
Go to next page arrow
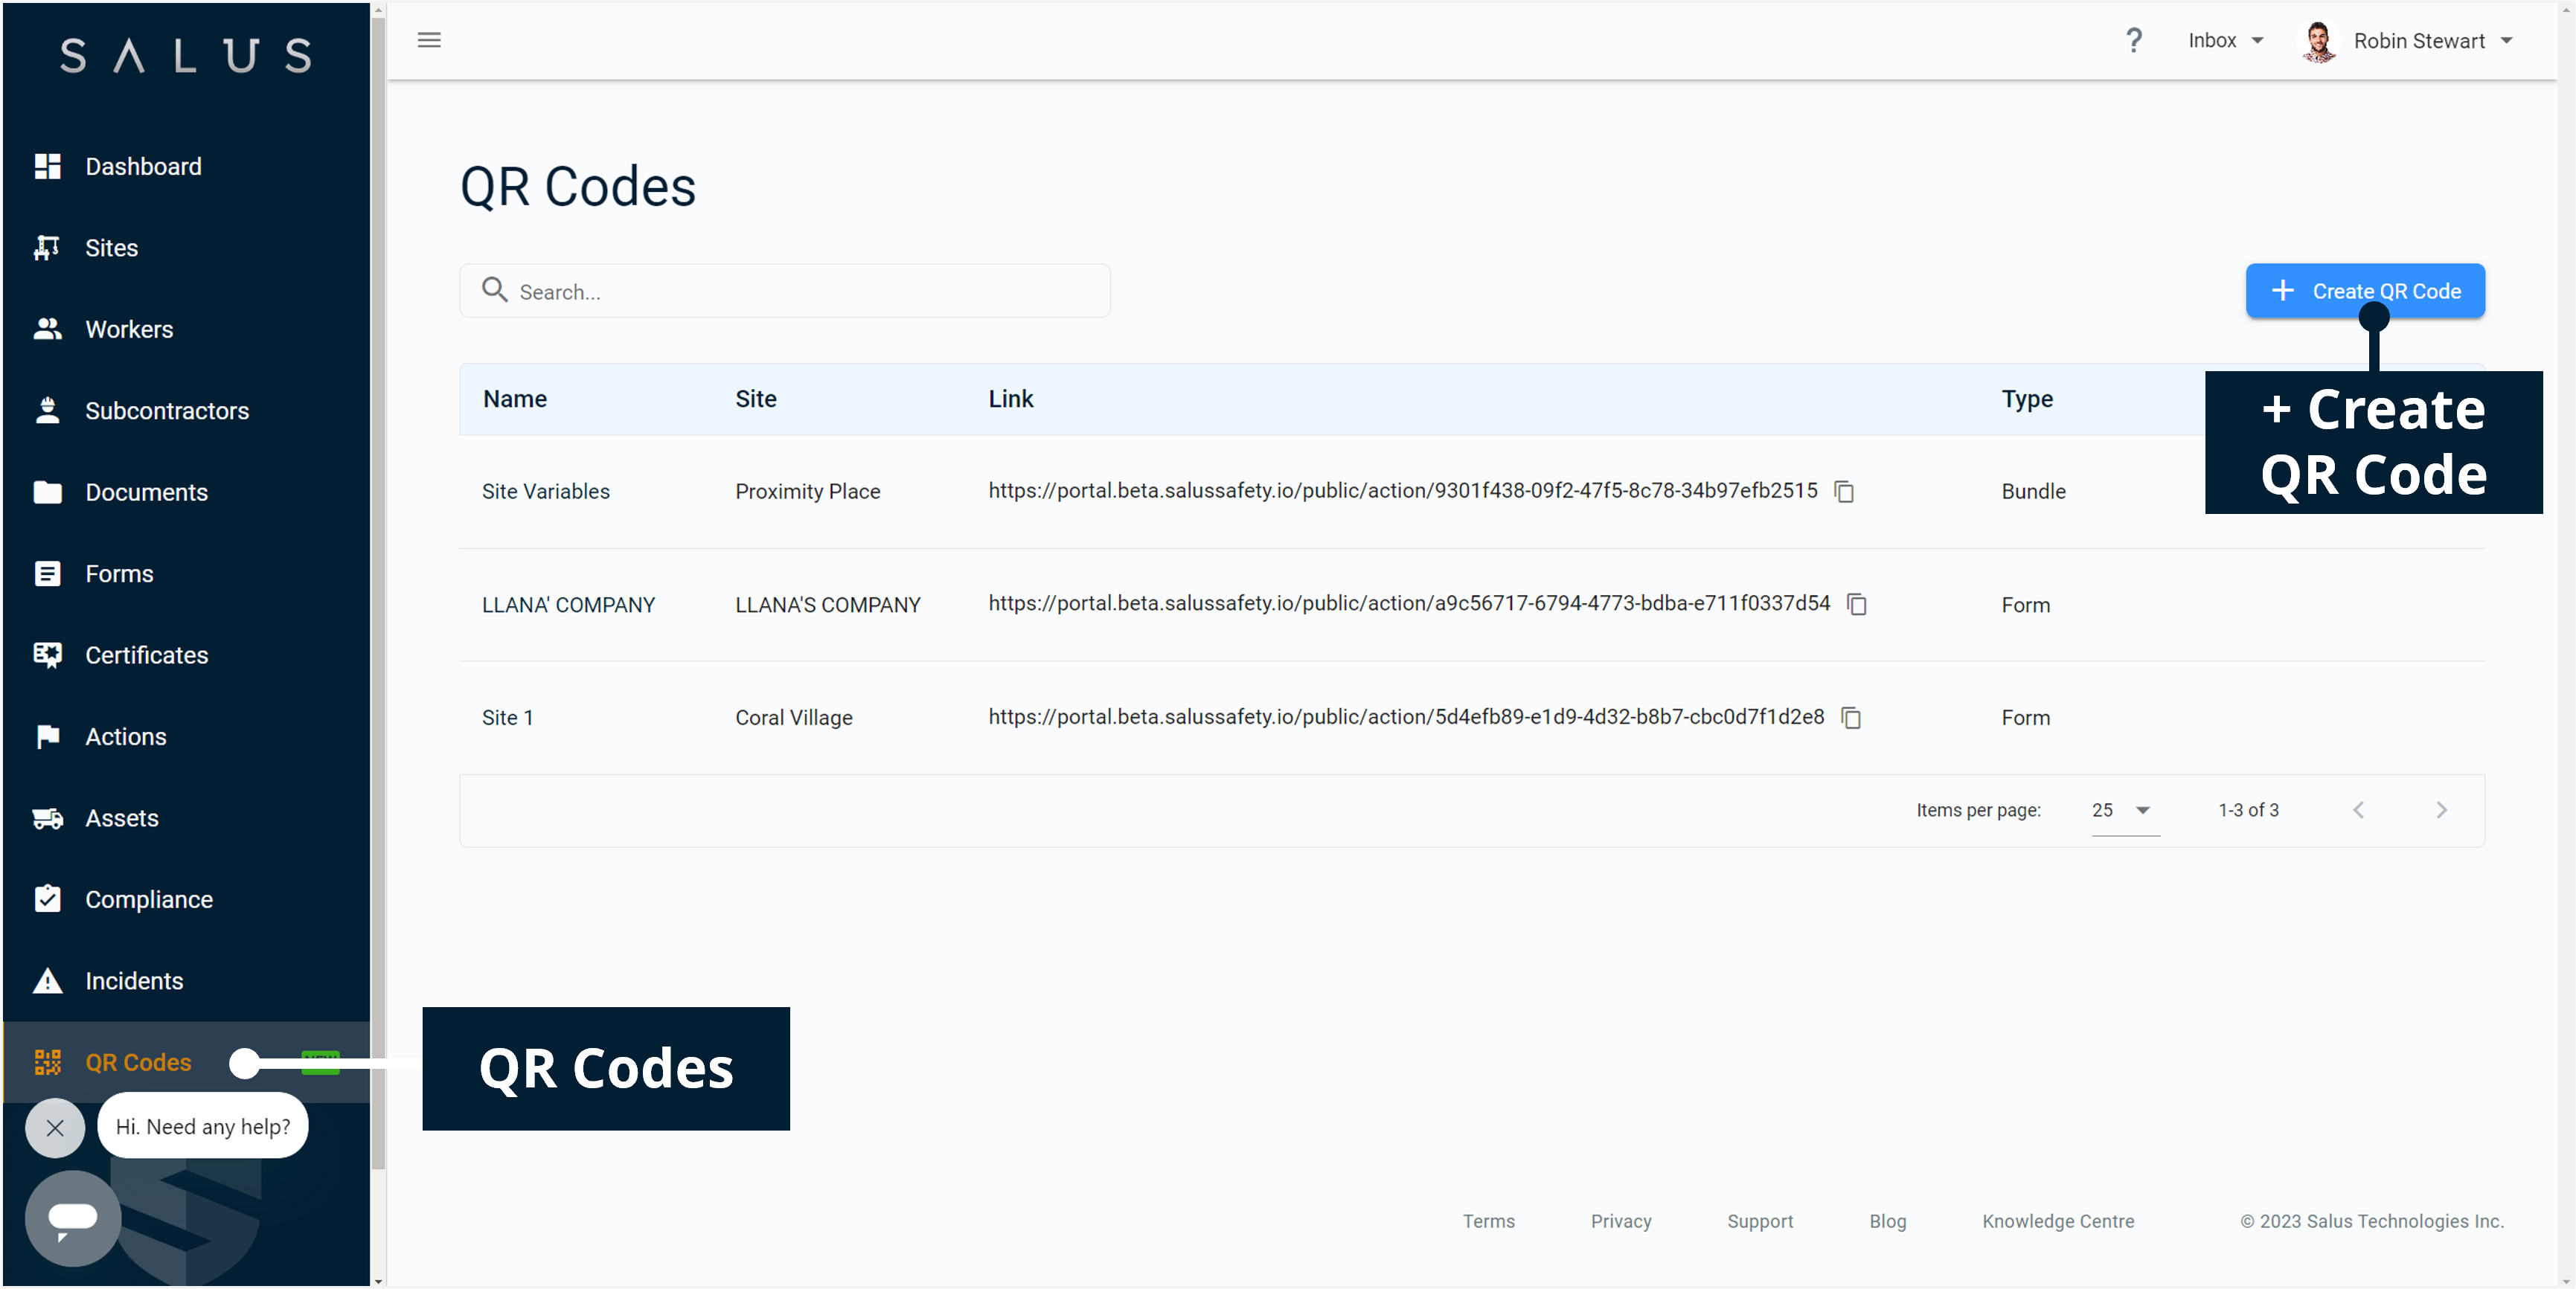tap(2441, 810)
